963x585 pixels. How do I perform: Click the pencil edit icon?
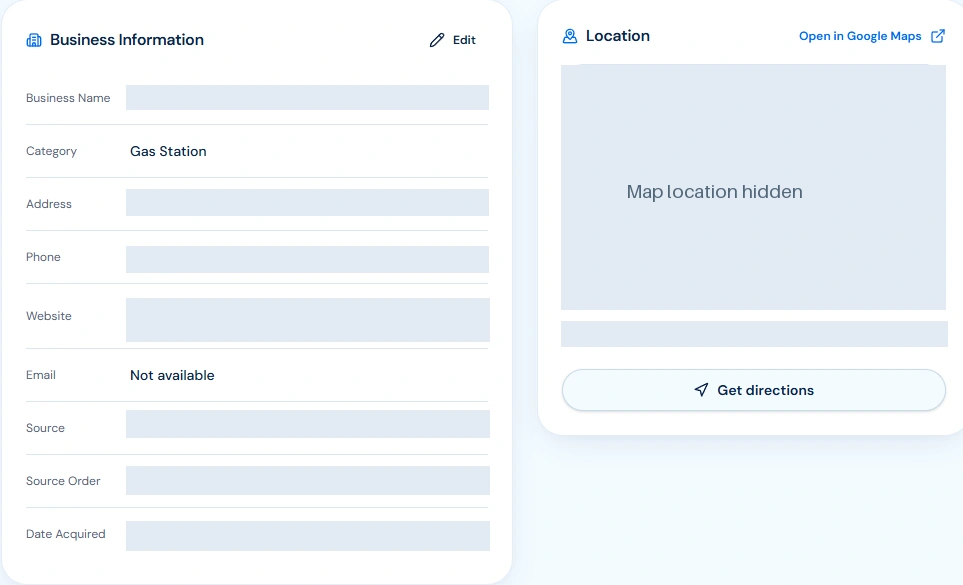coord(437,41)
